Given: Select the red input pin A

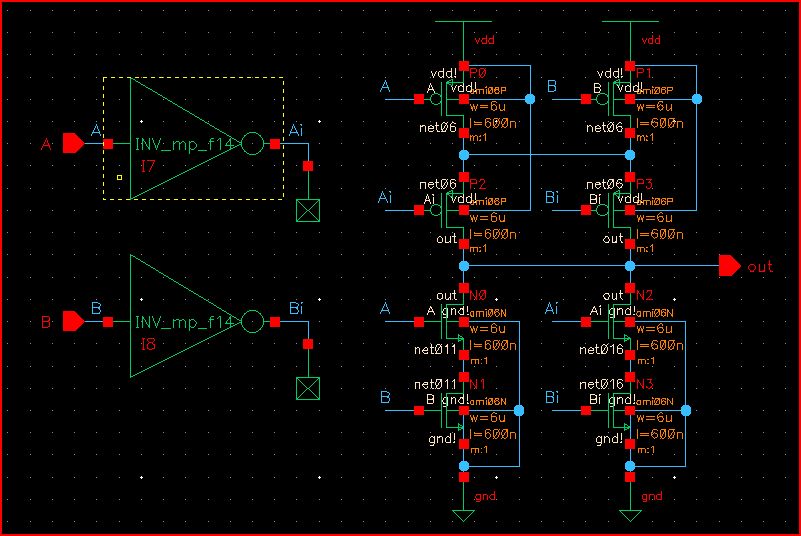Looking at the screenshot, I should tap(73, 144).
